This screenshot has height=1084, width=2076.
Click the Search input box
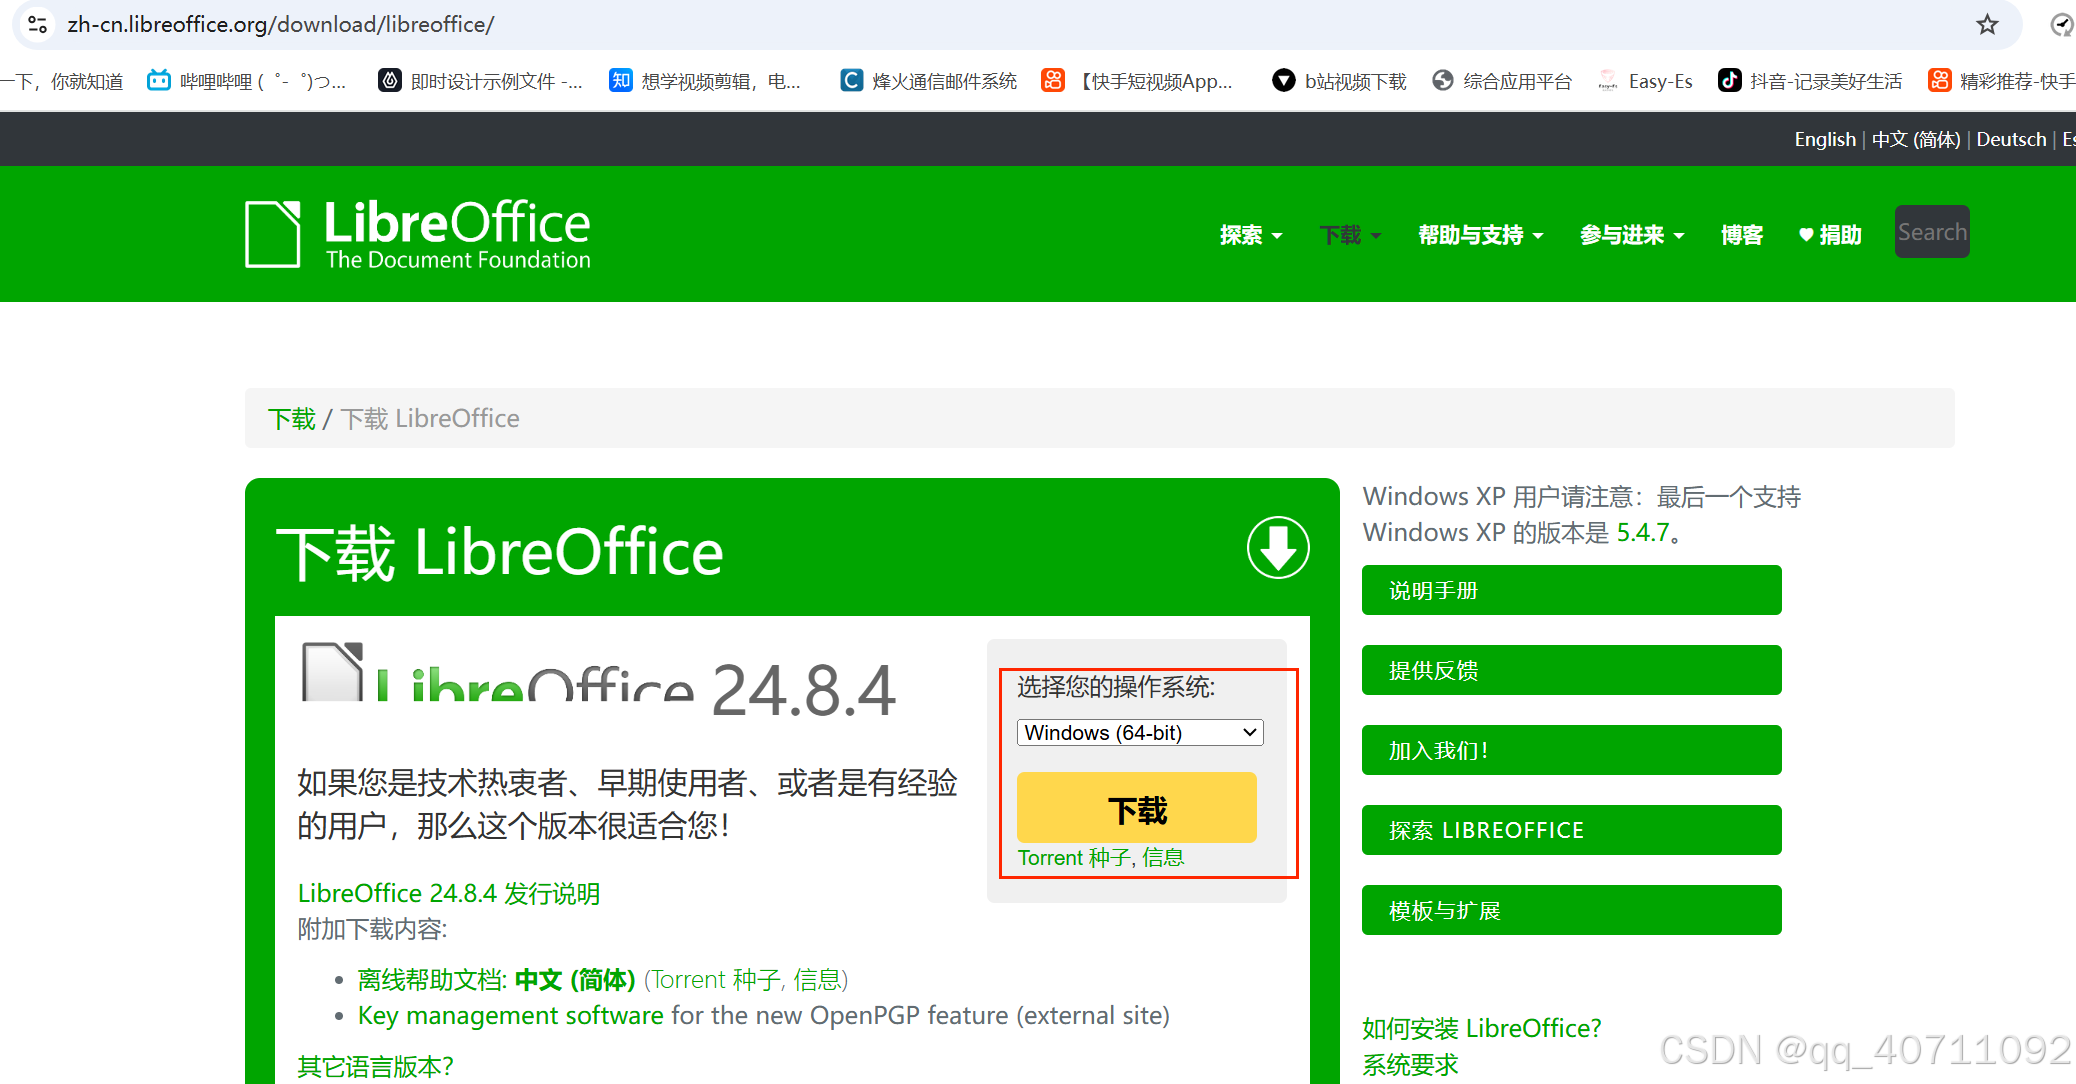coord(1932,232)
